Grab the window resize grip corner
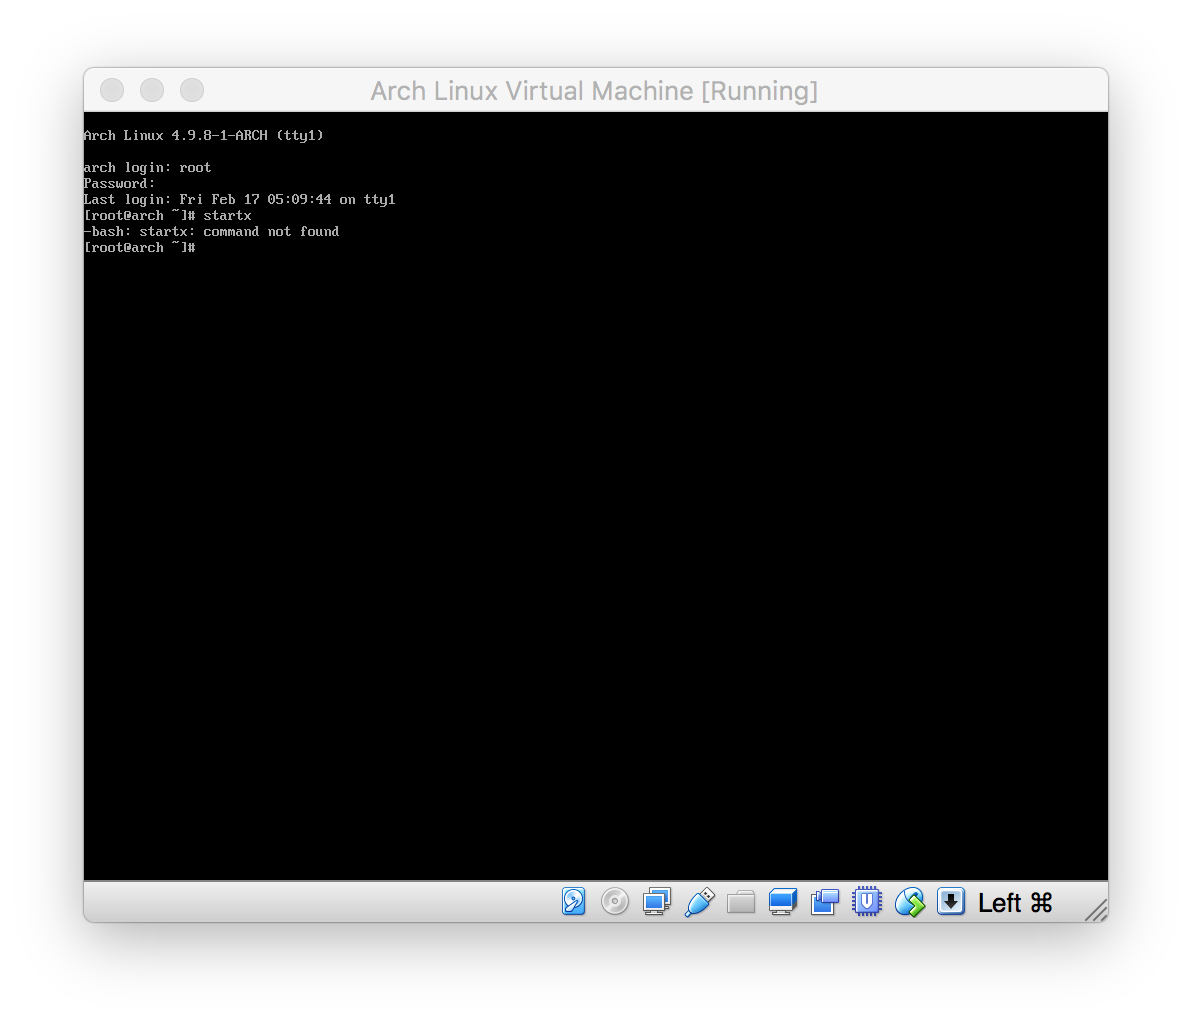The height and width of the screenshot is (1022, 1192). (1096, 910)
